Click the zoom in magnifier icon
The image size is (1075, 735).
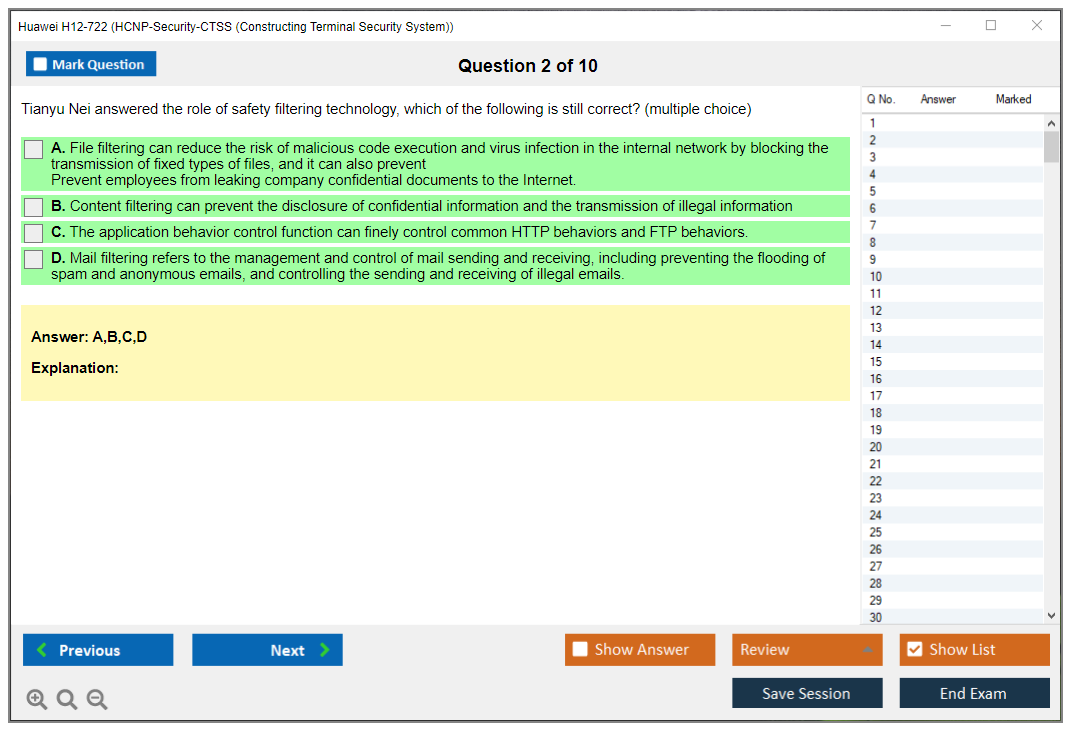(37, 699)
